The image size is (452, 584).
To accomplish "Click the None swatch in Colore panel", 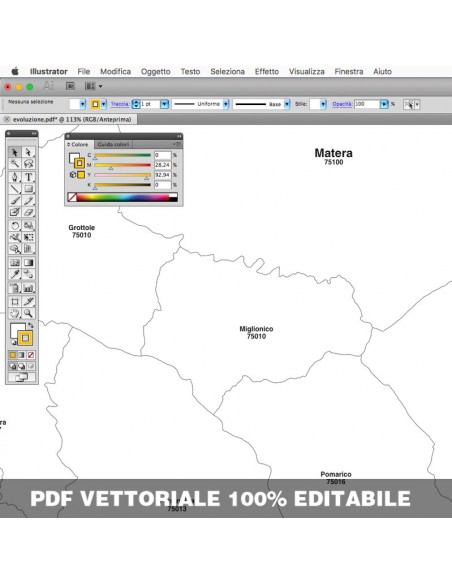I will (x=72, y=197).
